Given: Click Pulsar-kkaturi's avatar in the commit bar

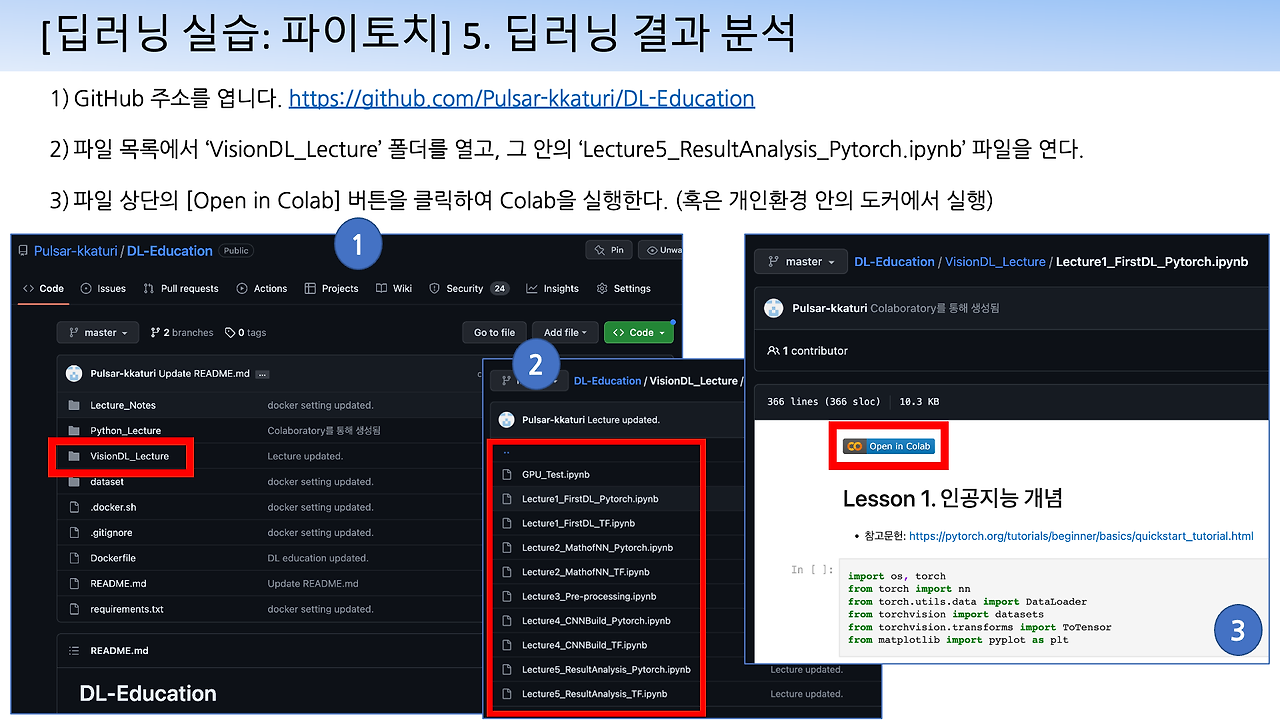Looking at the screenshot, I should point(74,372).
